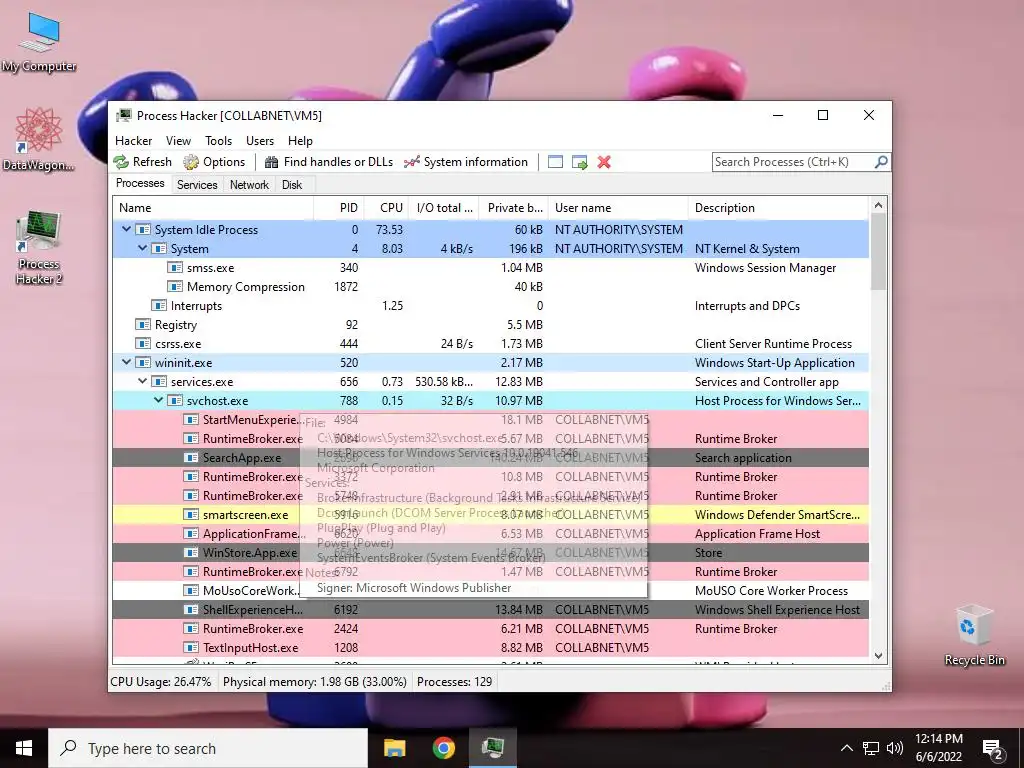Click the Refresh toolbar button
The height and width of the screenshot is (768, 1024).
[x=142, y=162]
